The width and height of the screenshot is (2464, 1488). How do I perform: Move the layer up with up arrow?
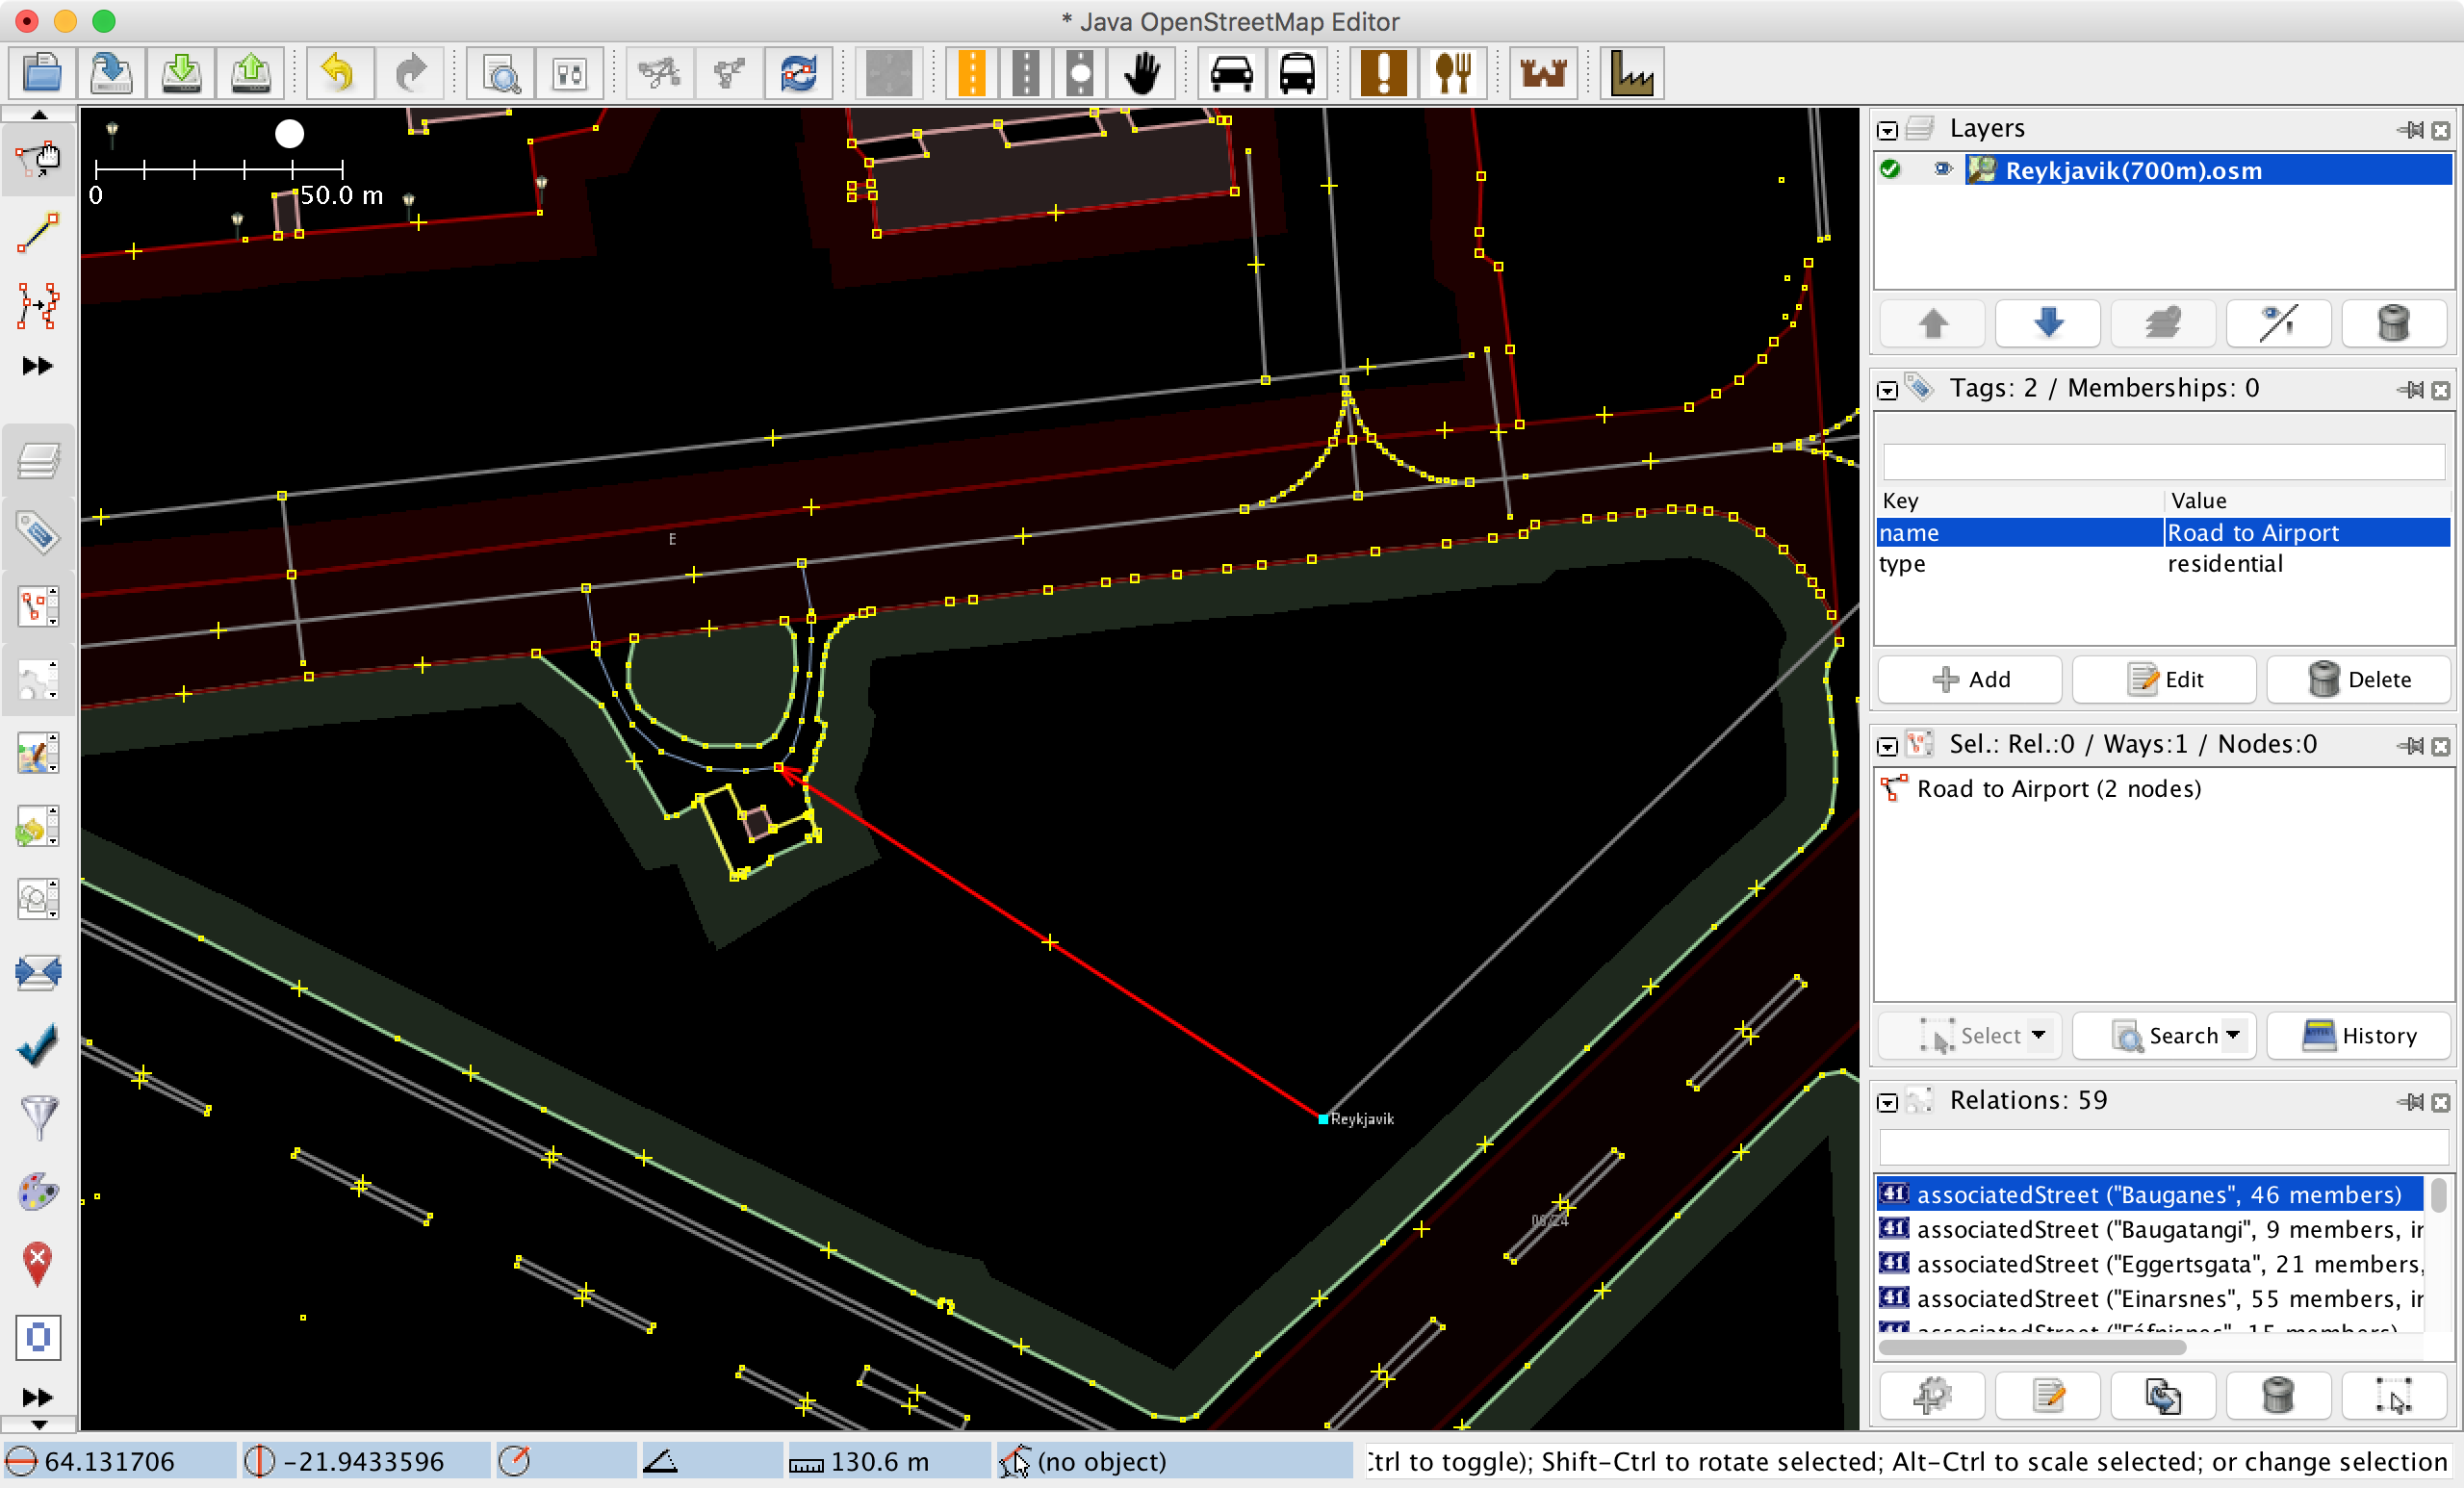click(1932, 323)
